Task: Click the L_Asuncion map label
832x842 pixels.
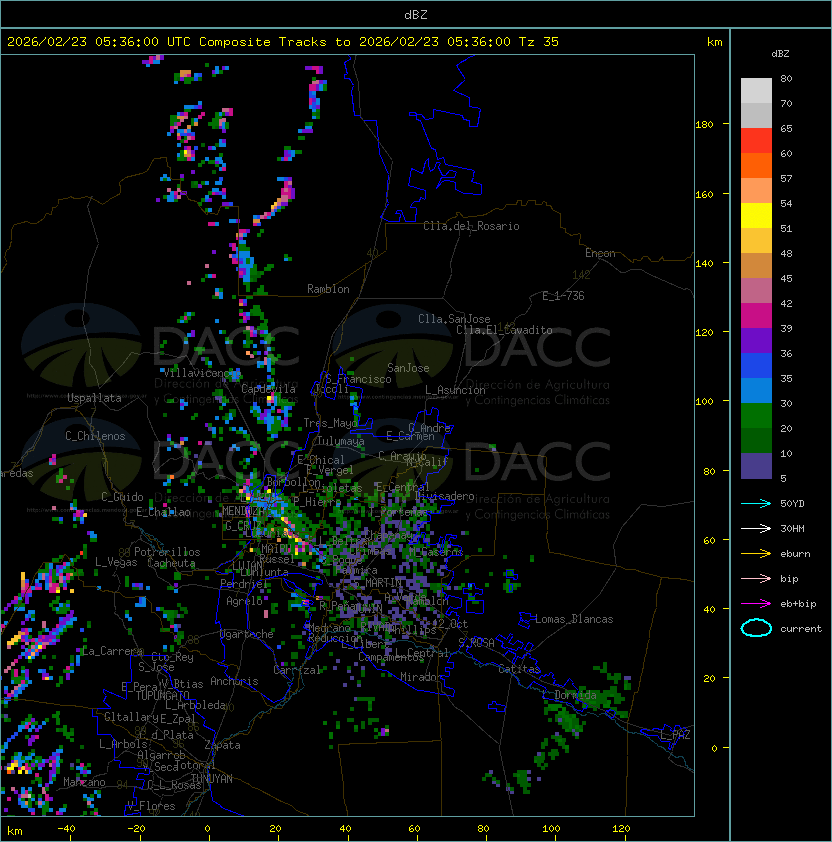Action: (455, 390)
